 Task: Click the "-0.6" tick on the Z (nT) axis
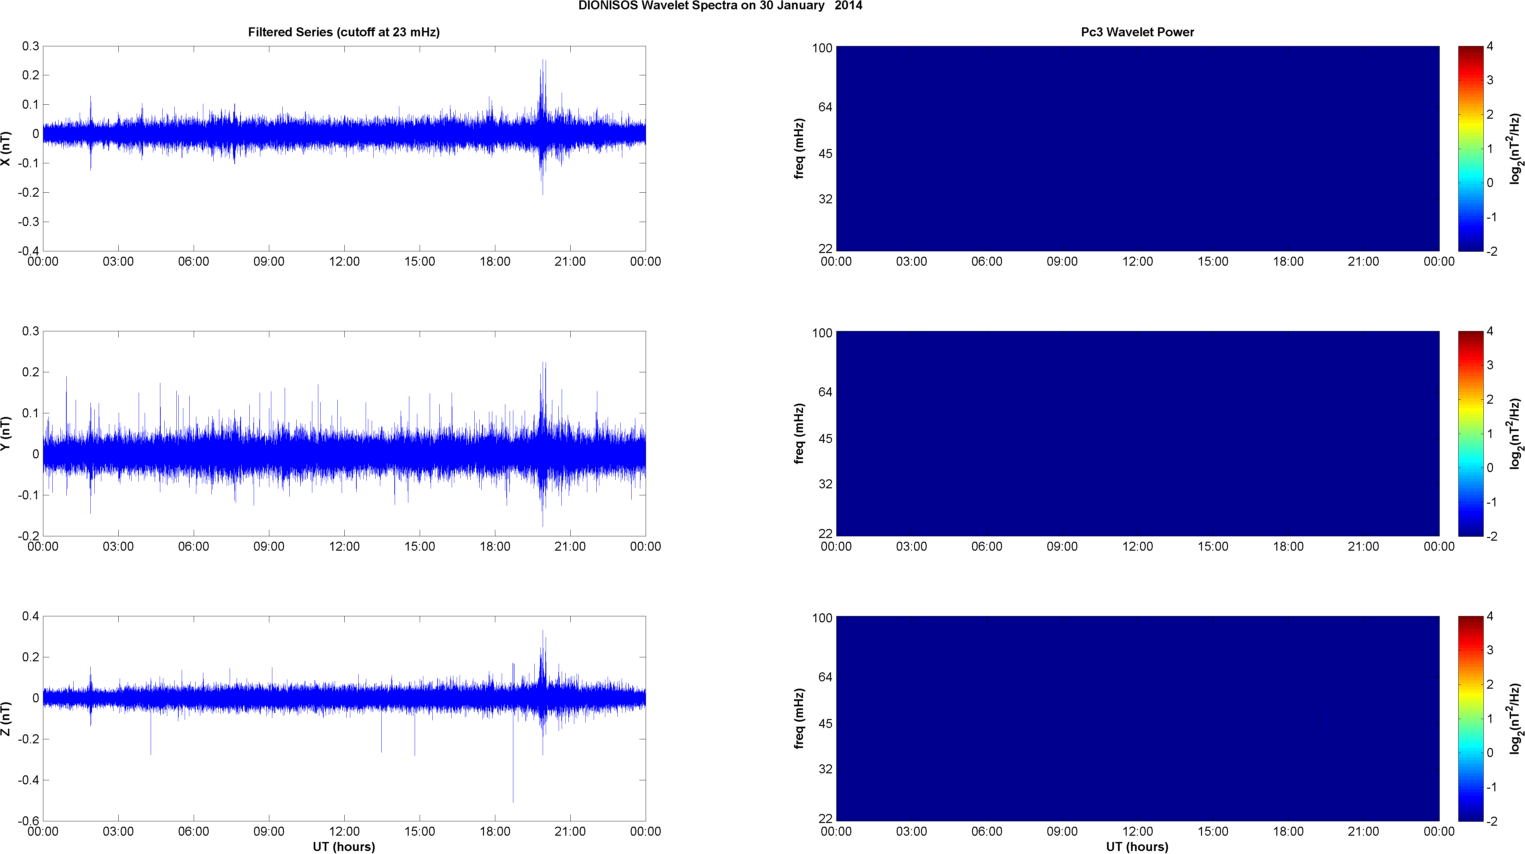pos(29,821)
